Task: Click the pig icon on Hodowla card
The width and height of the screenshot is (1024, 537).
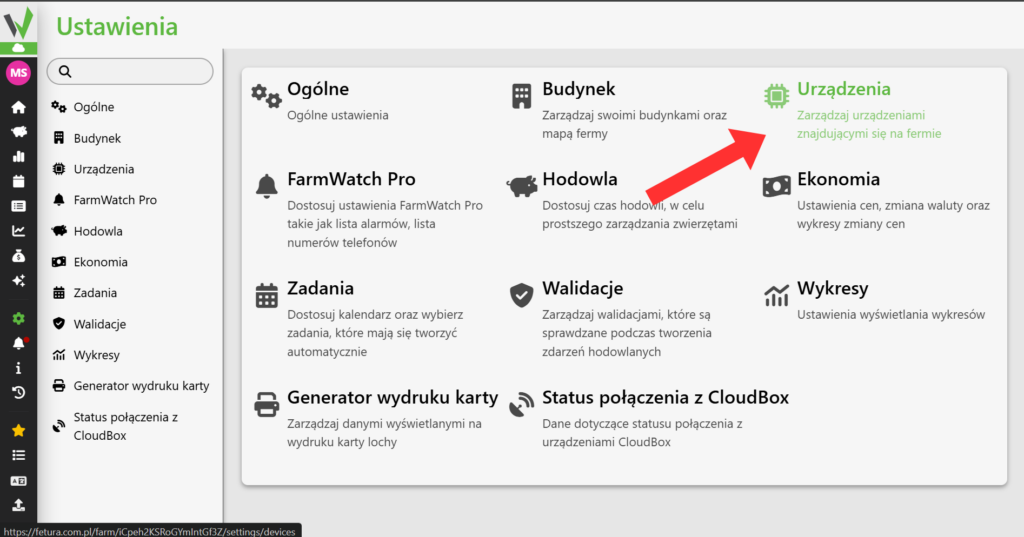Action: [x=522, y=186]
